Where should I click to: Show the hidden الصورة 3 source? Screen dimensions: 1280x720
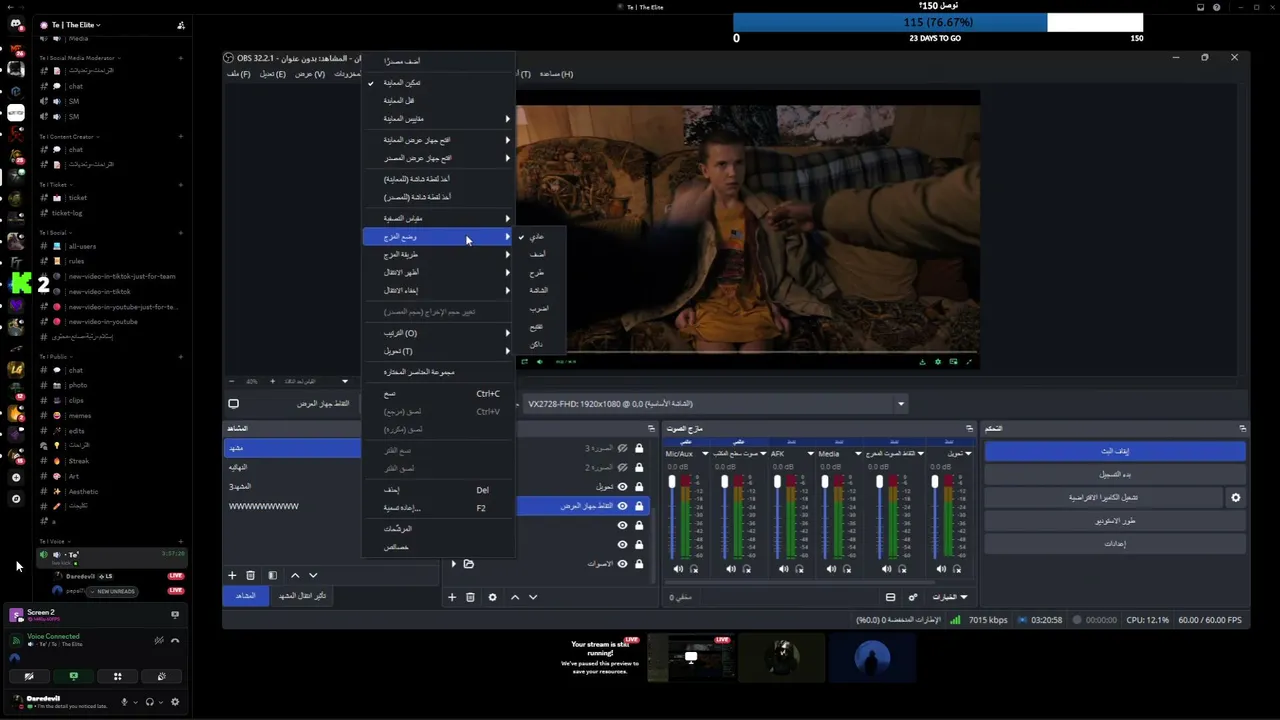pyautogui.click(x=622, y=448)
